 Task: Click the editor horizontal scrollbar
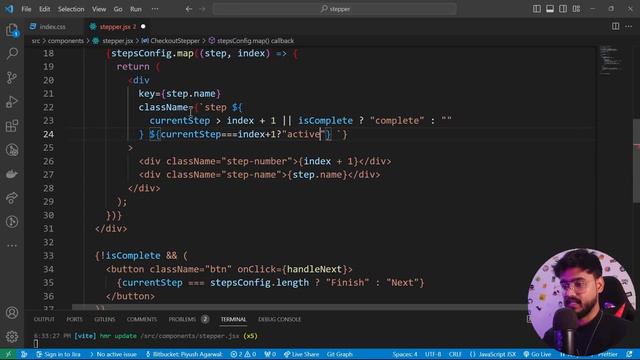pyautogui.click(x=300, y=307)
